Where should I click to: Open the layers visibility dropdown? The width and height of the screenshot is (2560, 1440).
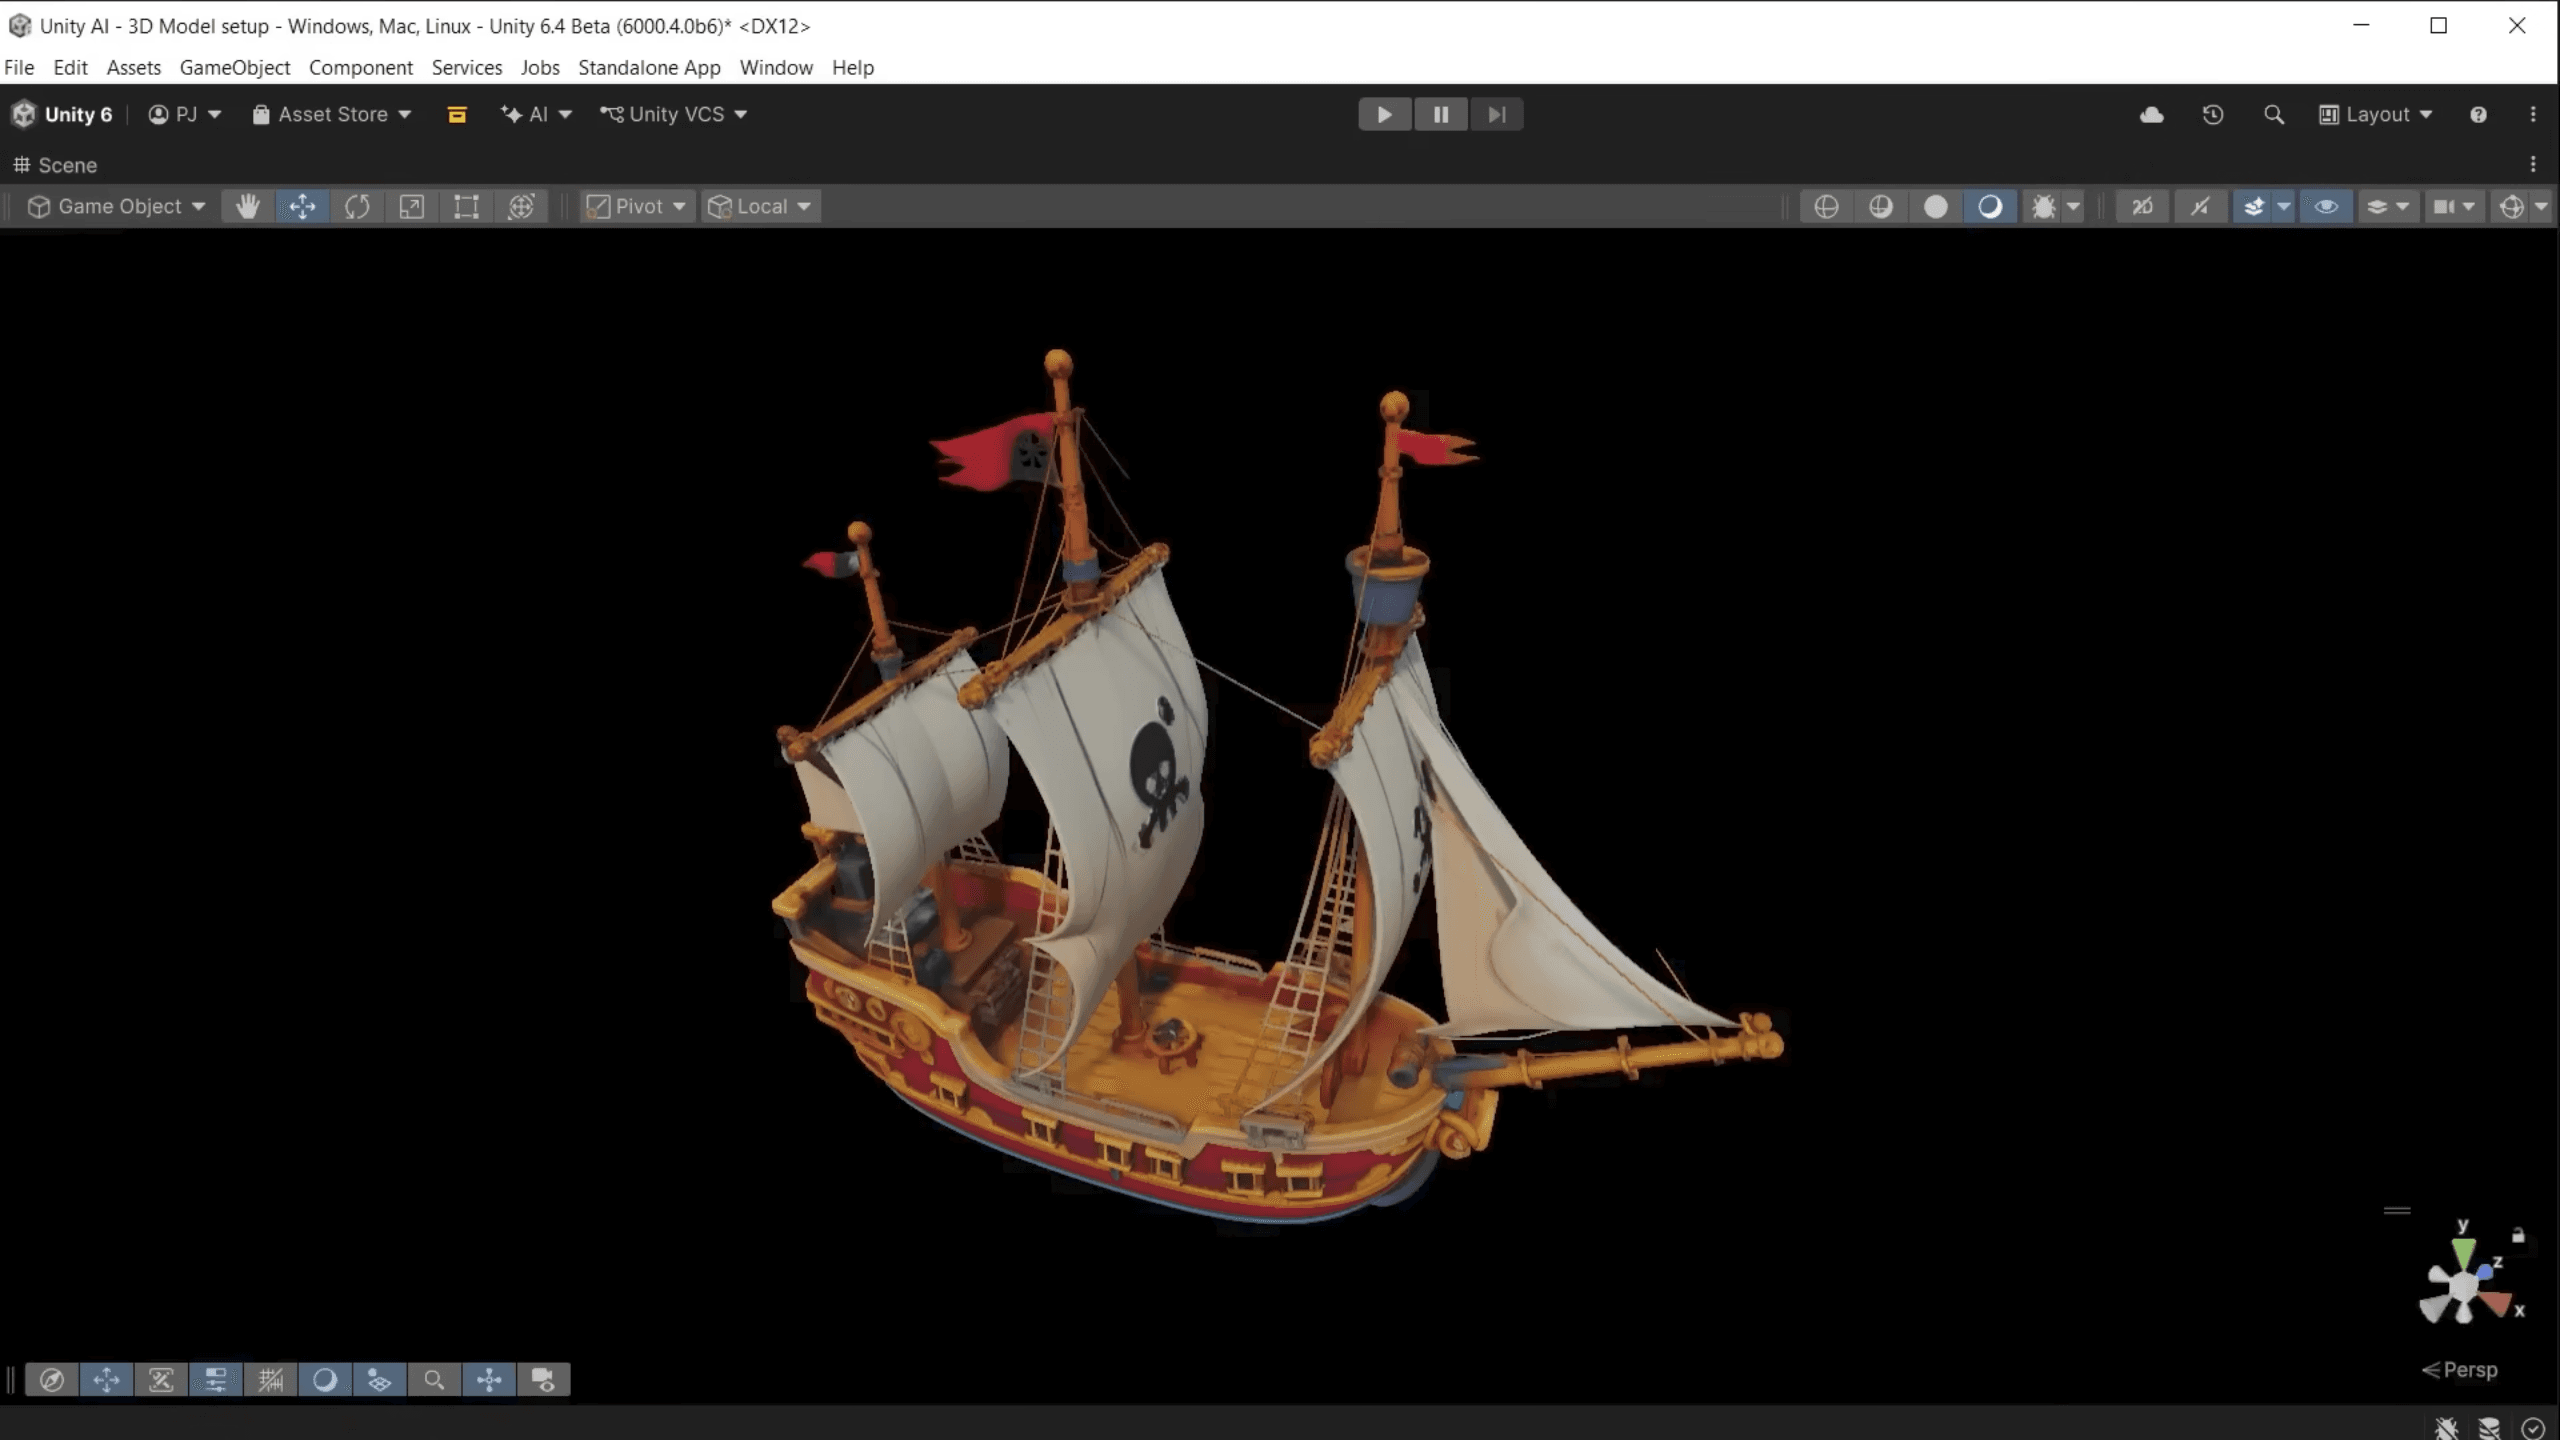point(2388,206)
